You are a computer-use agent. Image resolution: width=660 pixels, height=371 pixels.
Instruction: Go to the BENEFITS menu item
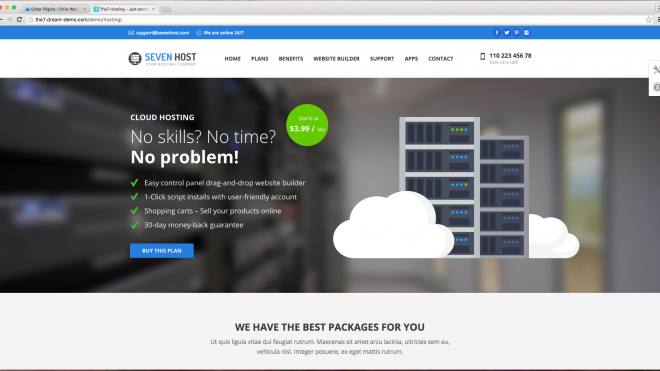pyautogui.click(x=290, y=59)
